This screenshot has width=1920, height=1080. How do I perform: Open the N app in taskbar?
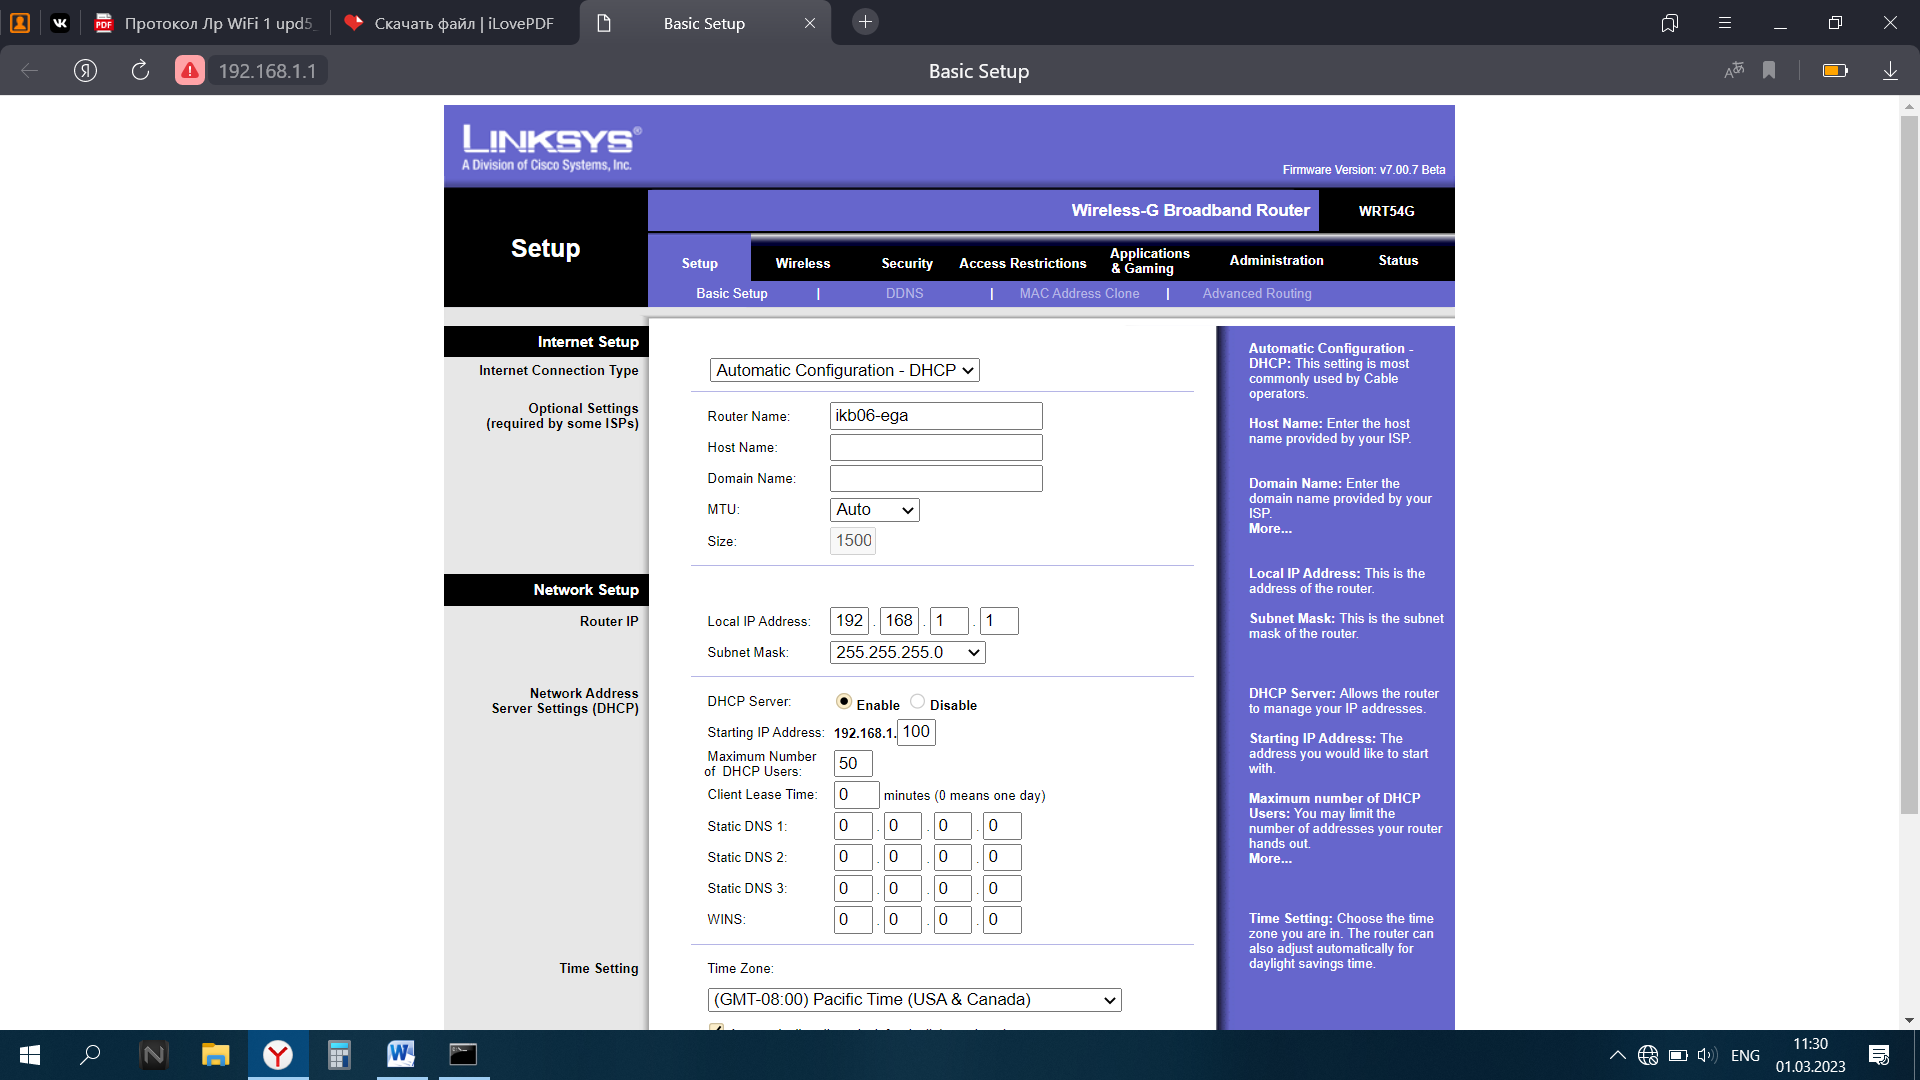pos(154,1055)
